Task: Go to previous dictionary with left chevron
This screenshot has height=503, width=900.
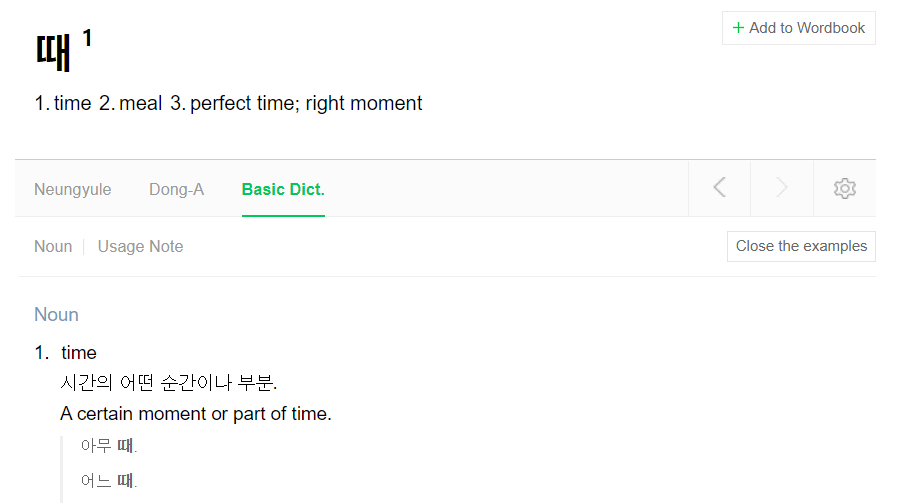Action: [x=720, y=187]
